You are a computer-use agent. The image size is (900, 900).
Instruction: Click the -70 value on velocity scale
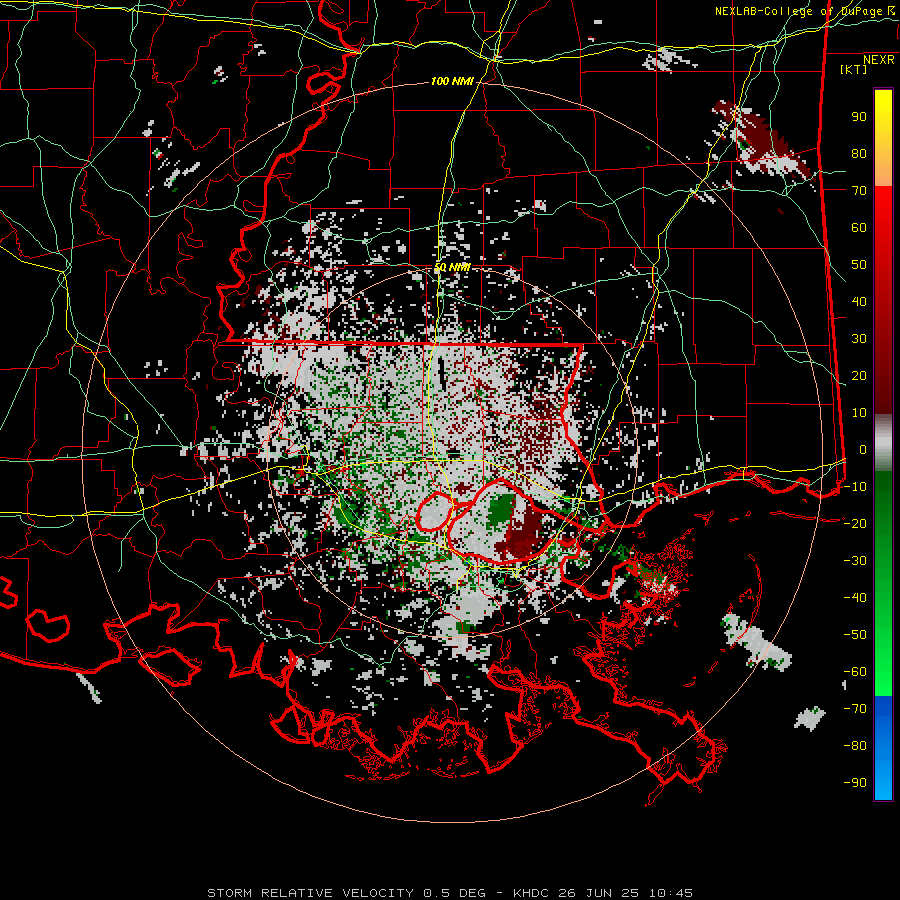[855, 709]
